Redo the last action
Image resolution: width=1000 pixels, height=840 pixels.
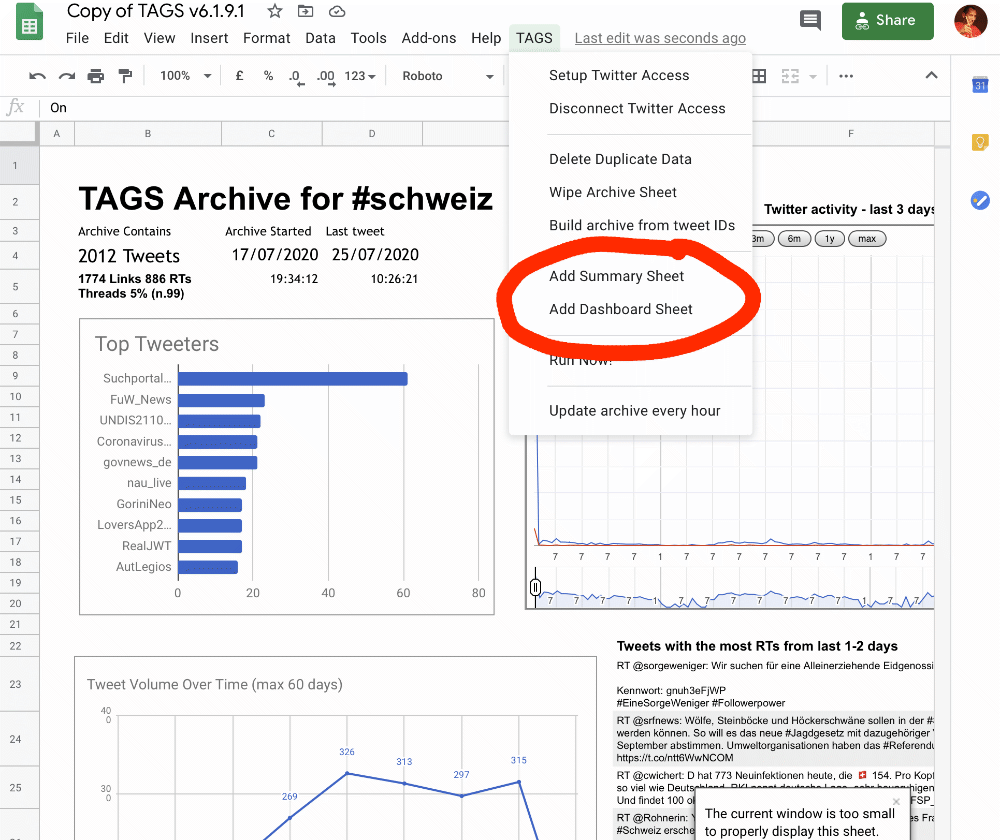click(x=66, y=77)
